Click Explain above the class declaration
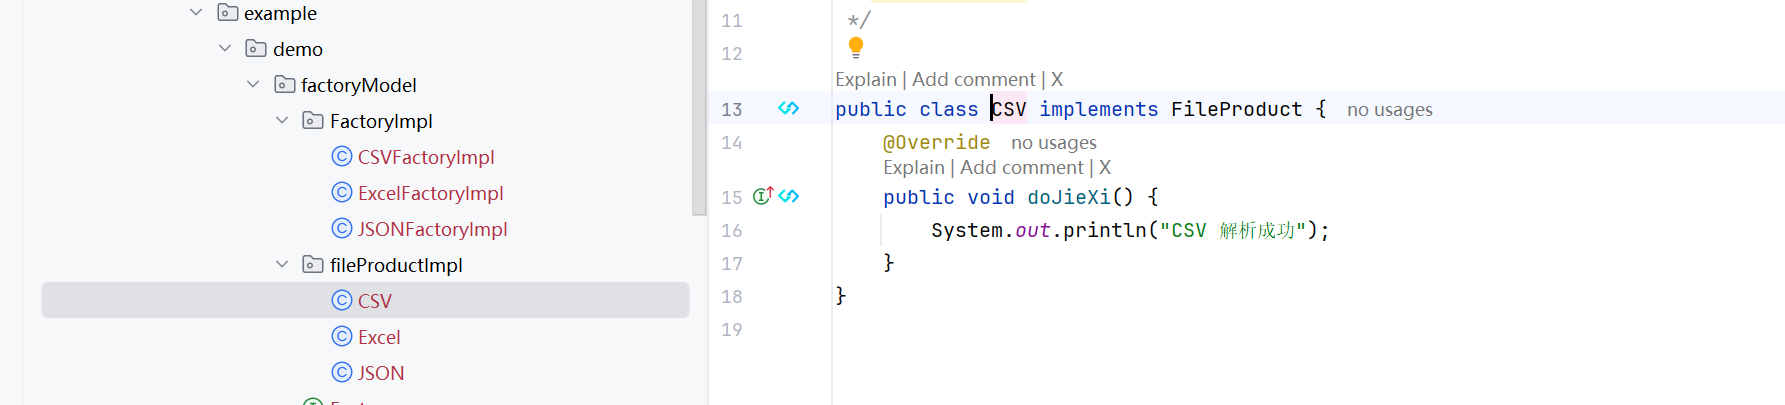1785x405 pixels. click(865, 79)
